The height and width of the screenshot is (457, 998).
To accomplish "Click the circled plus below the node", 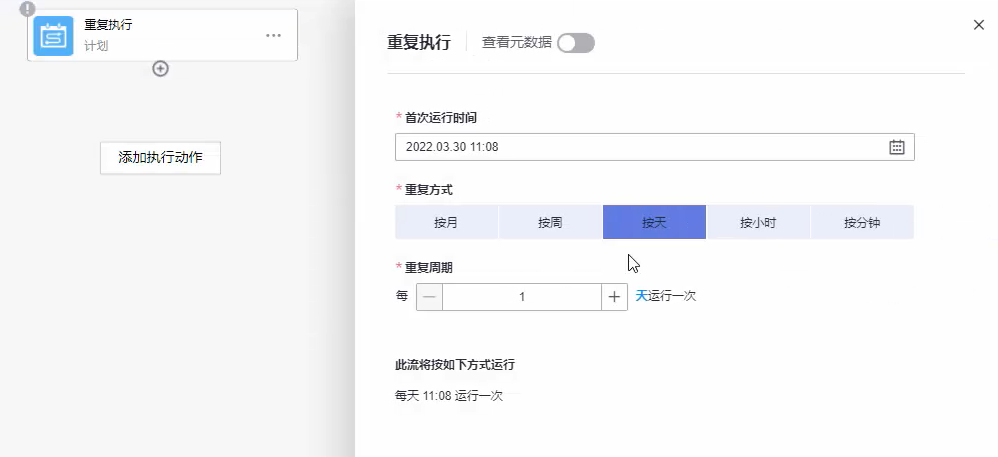I will point(160,69).
